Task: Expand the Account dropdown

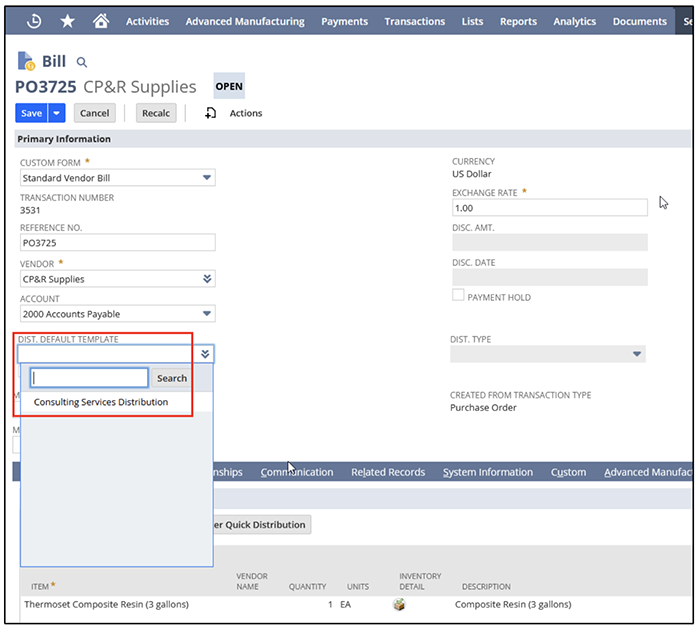Action: [x=207, y=314]
